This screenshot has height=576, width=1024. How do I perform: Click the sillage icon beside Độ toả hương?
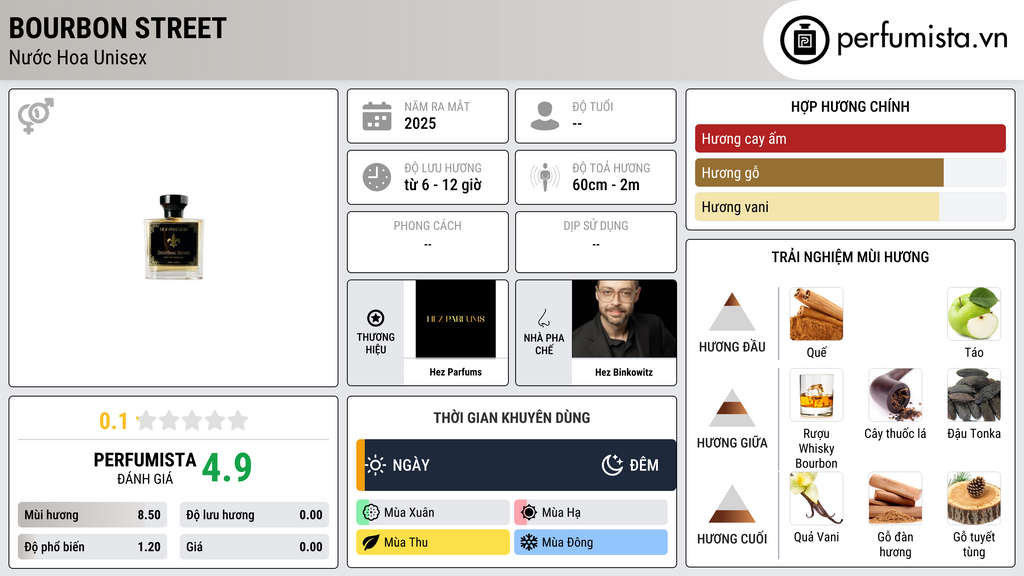tap(545, 177)
